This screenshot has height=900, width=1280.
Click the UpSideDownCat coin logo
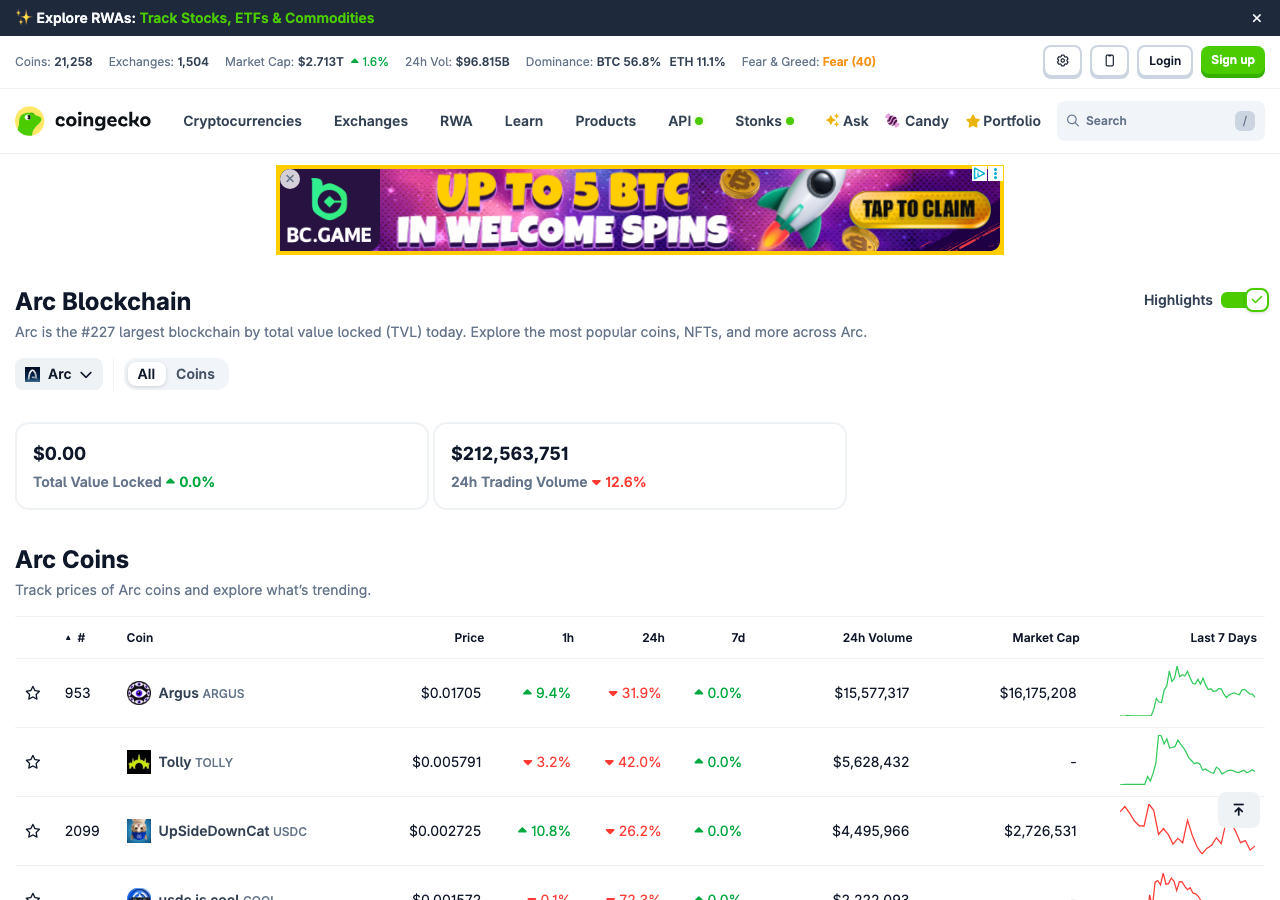[x=139, y=831]
